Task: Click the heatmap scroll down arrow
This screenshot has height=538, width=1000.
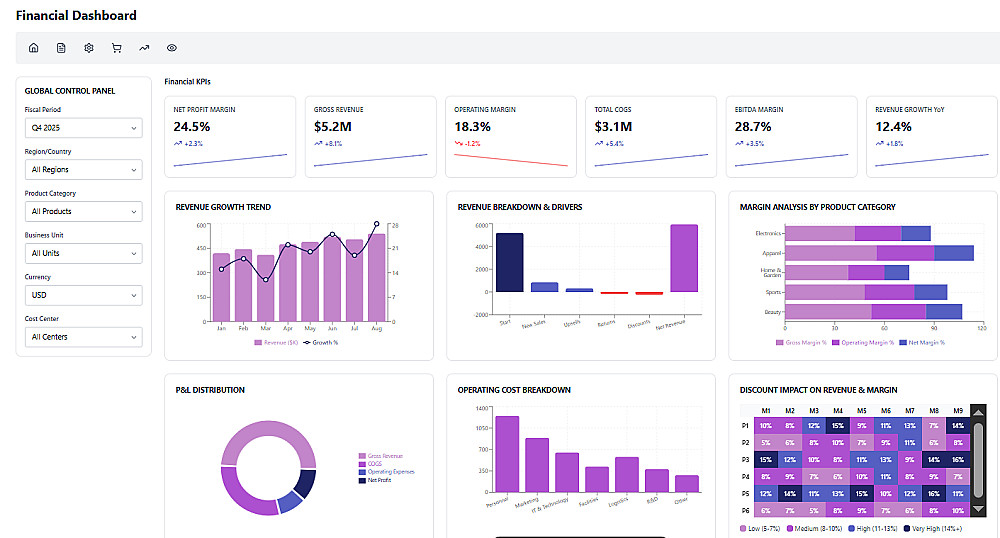Action: point(978,509)
